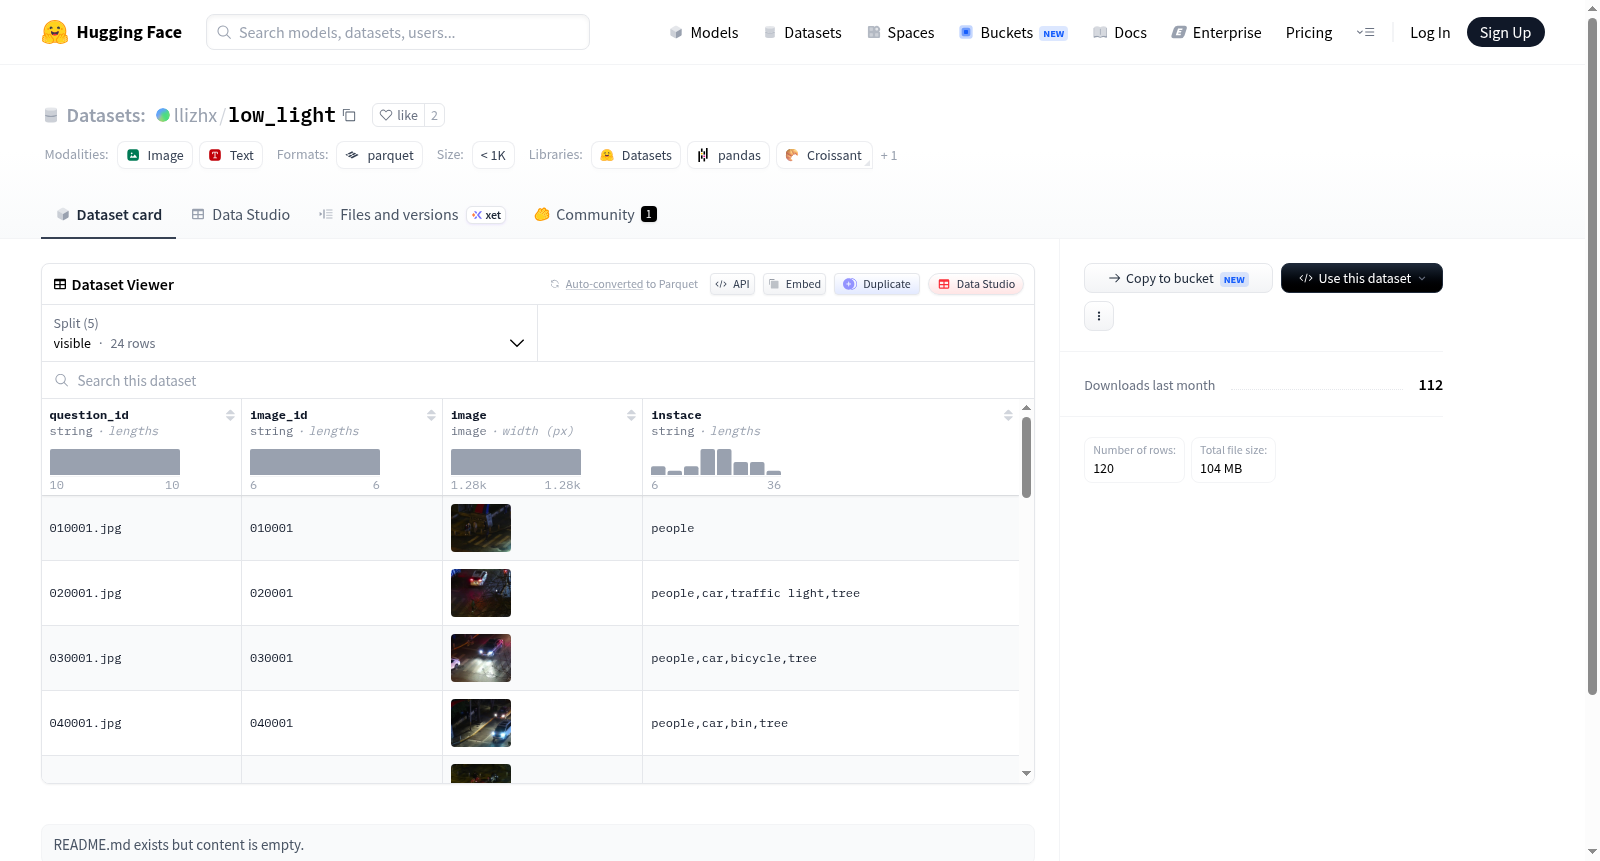Click the sort icon on the question_id column
Image resolution: width=1600 pixels, height=861 pixels.
[230, 415]
